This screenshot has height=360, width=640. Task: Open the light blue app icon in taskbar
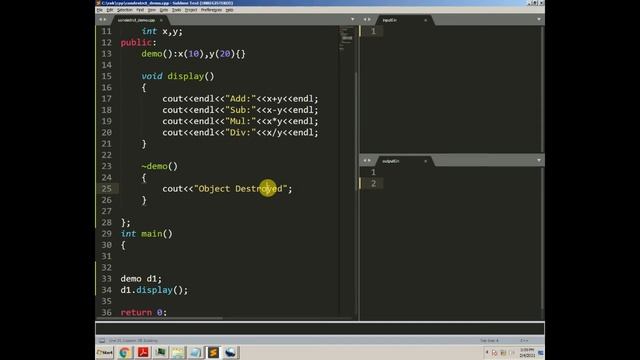tap(196, 353)
